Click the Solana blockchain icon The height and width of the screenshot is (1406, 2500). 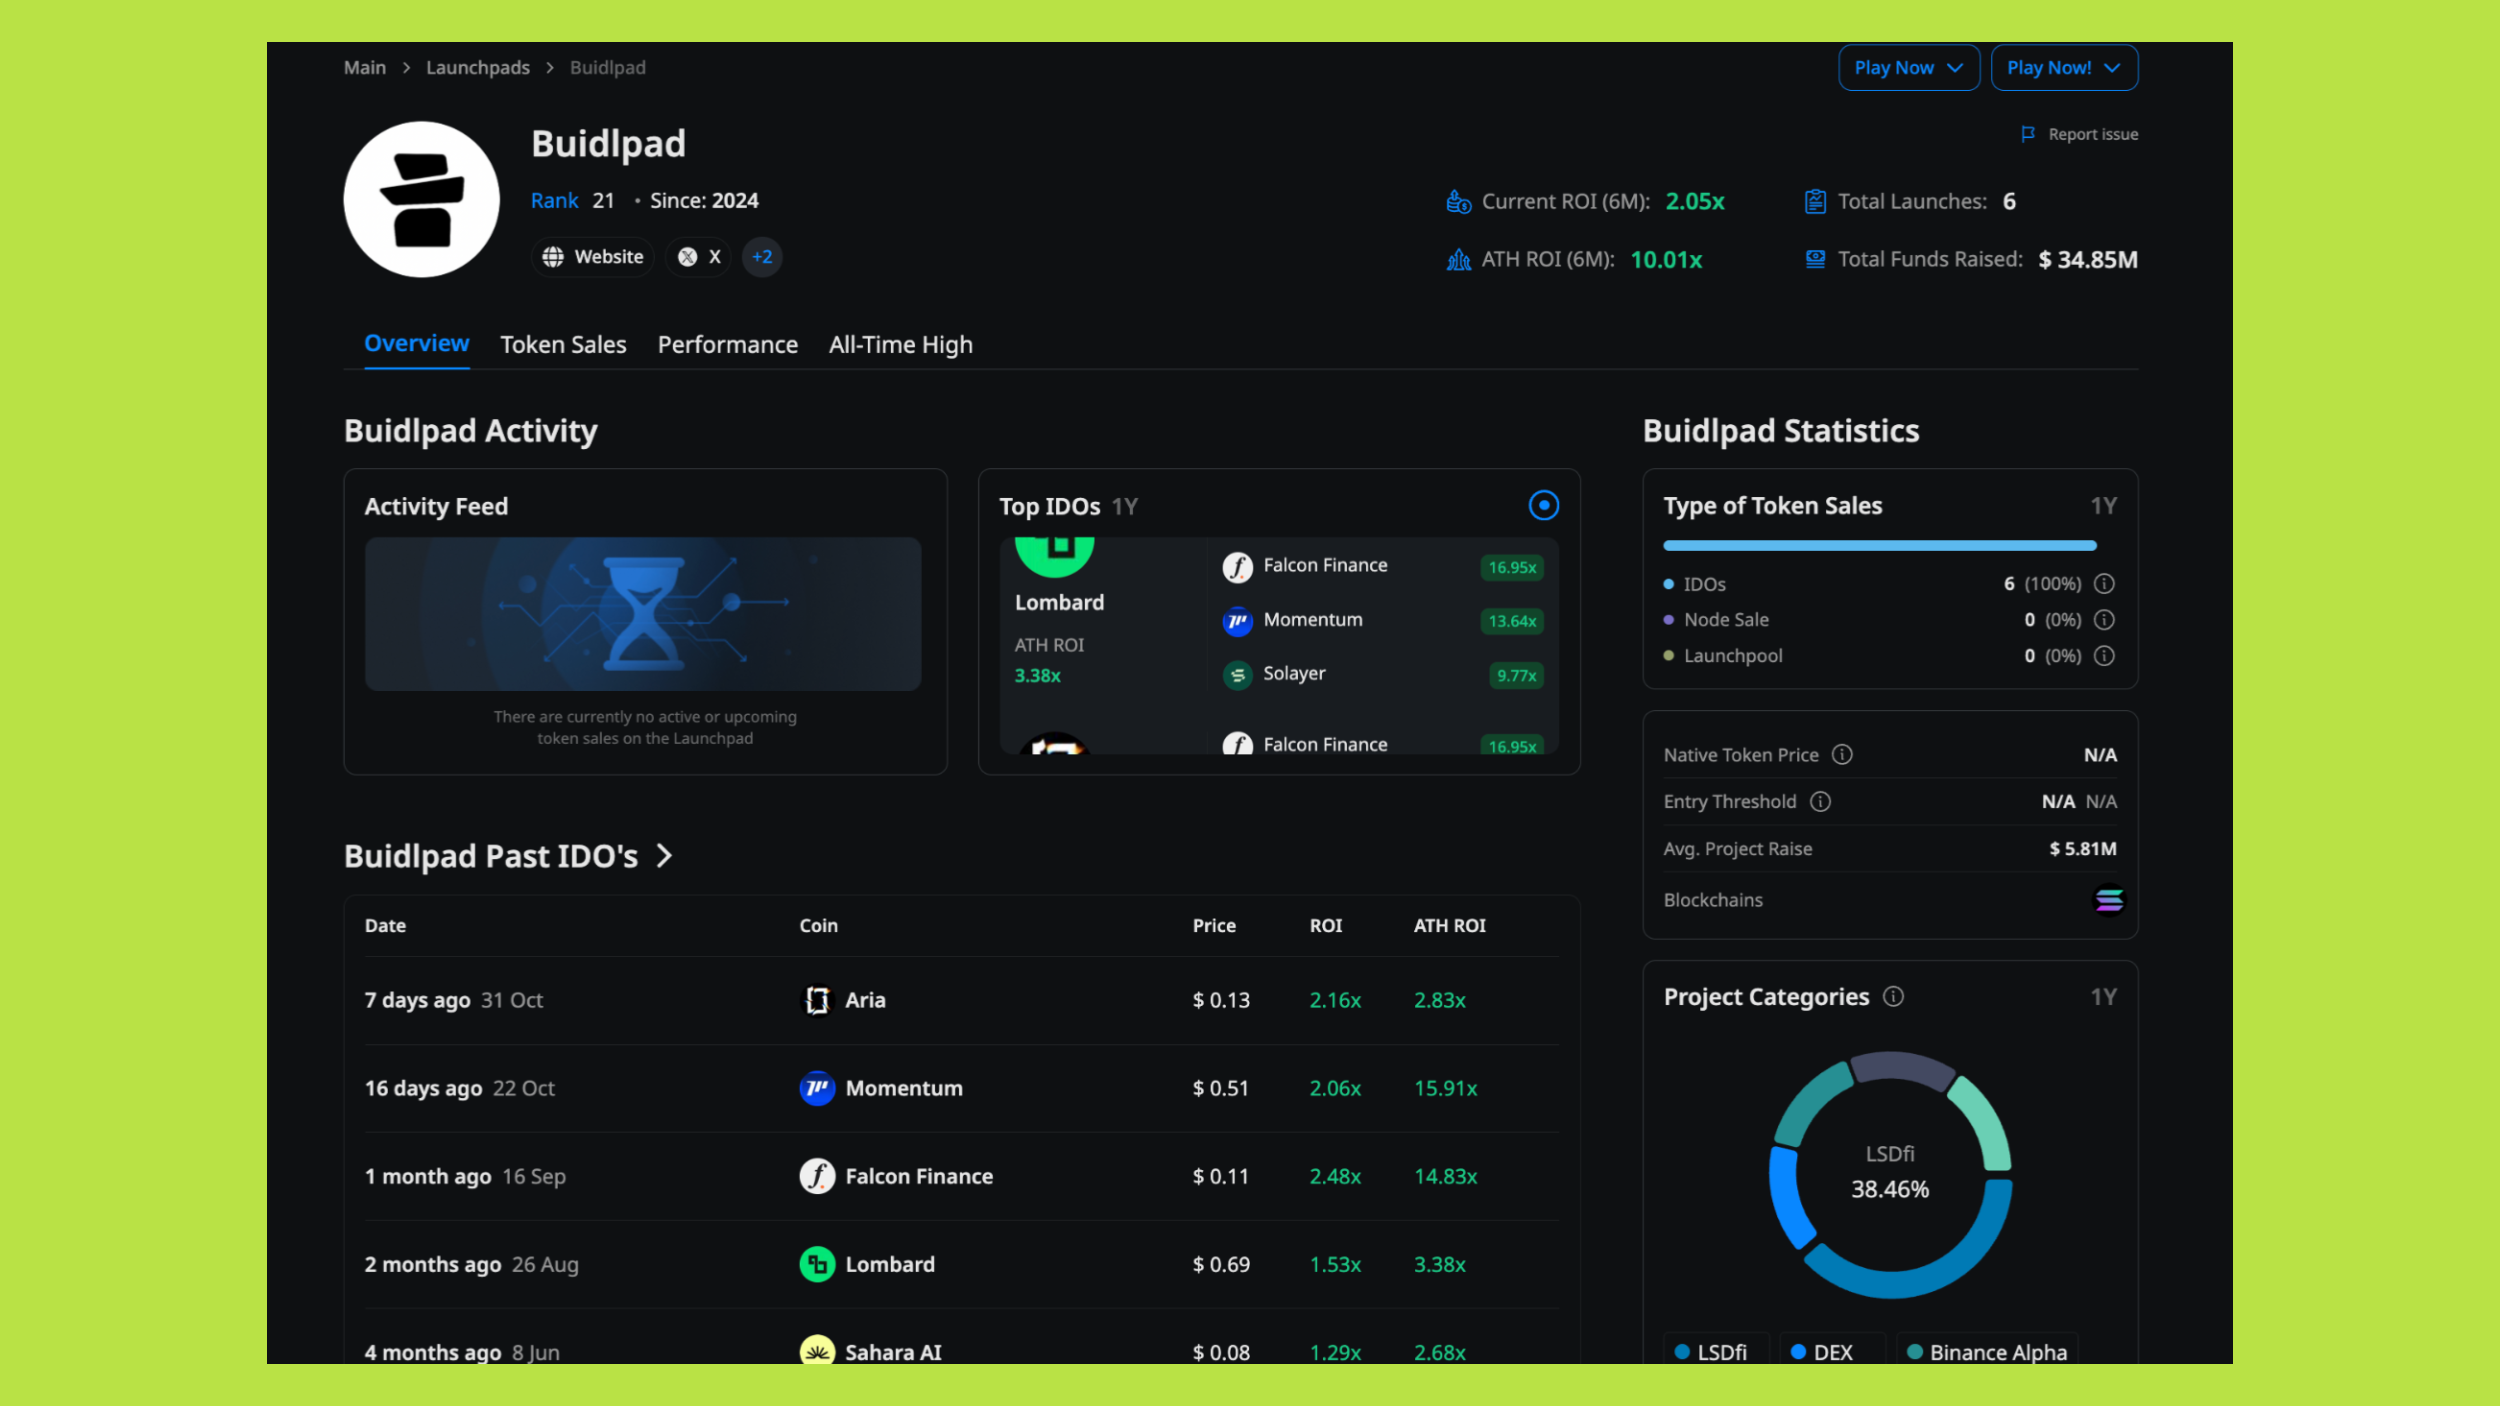tap(2108, 900)
